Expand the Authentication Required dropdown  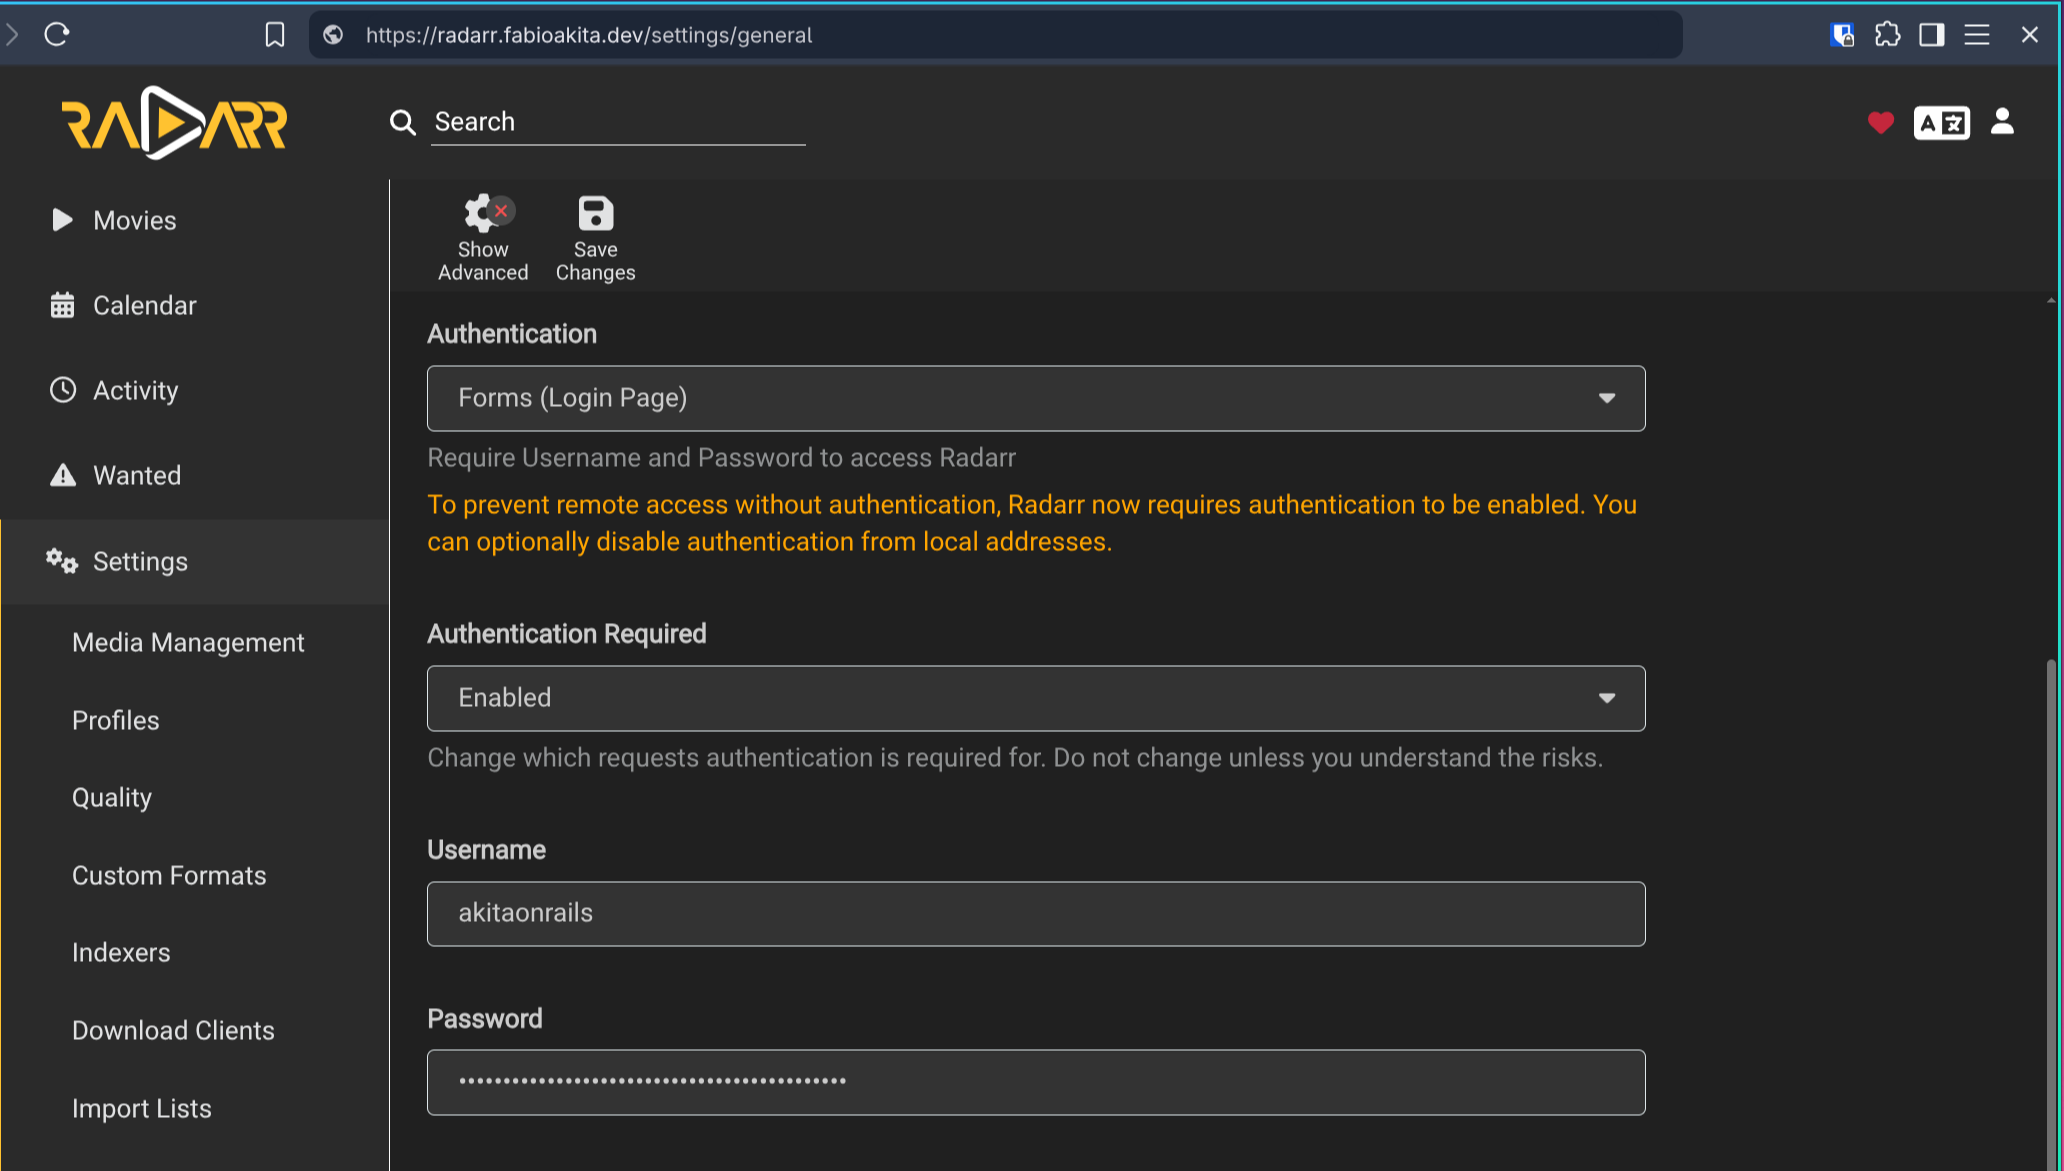pyautogui.click(x=1036, y=698)
